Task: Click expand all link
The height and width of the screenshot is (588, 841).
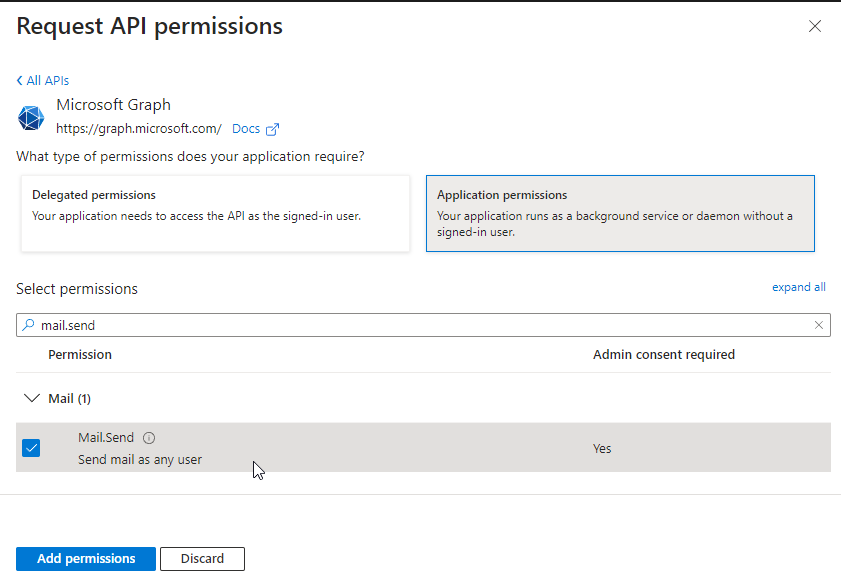Action: 799,287
